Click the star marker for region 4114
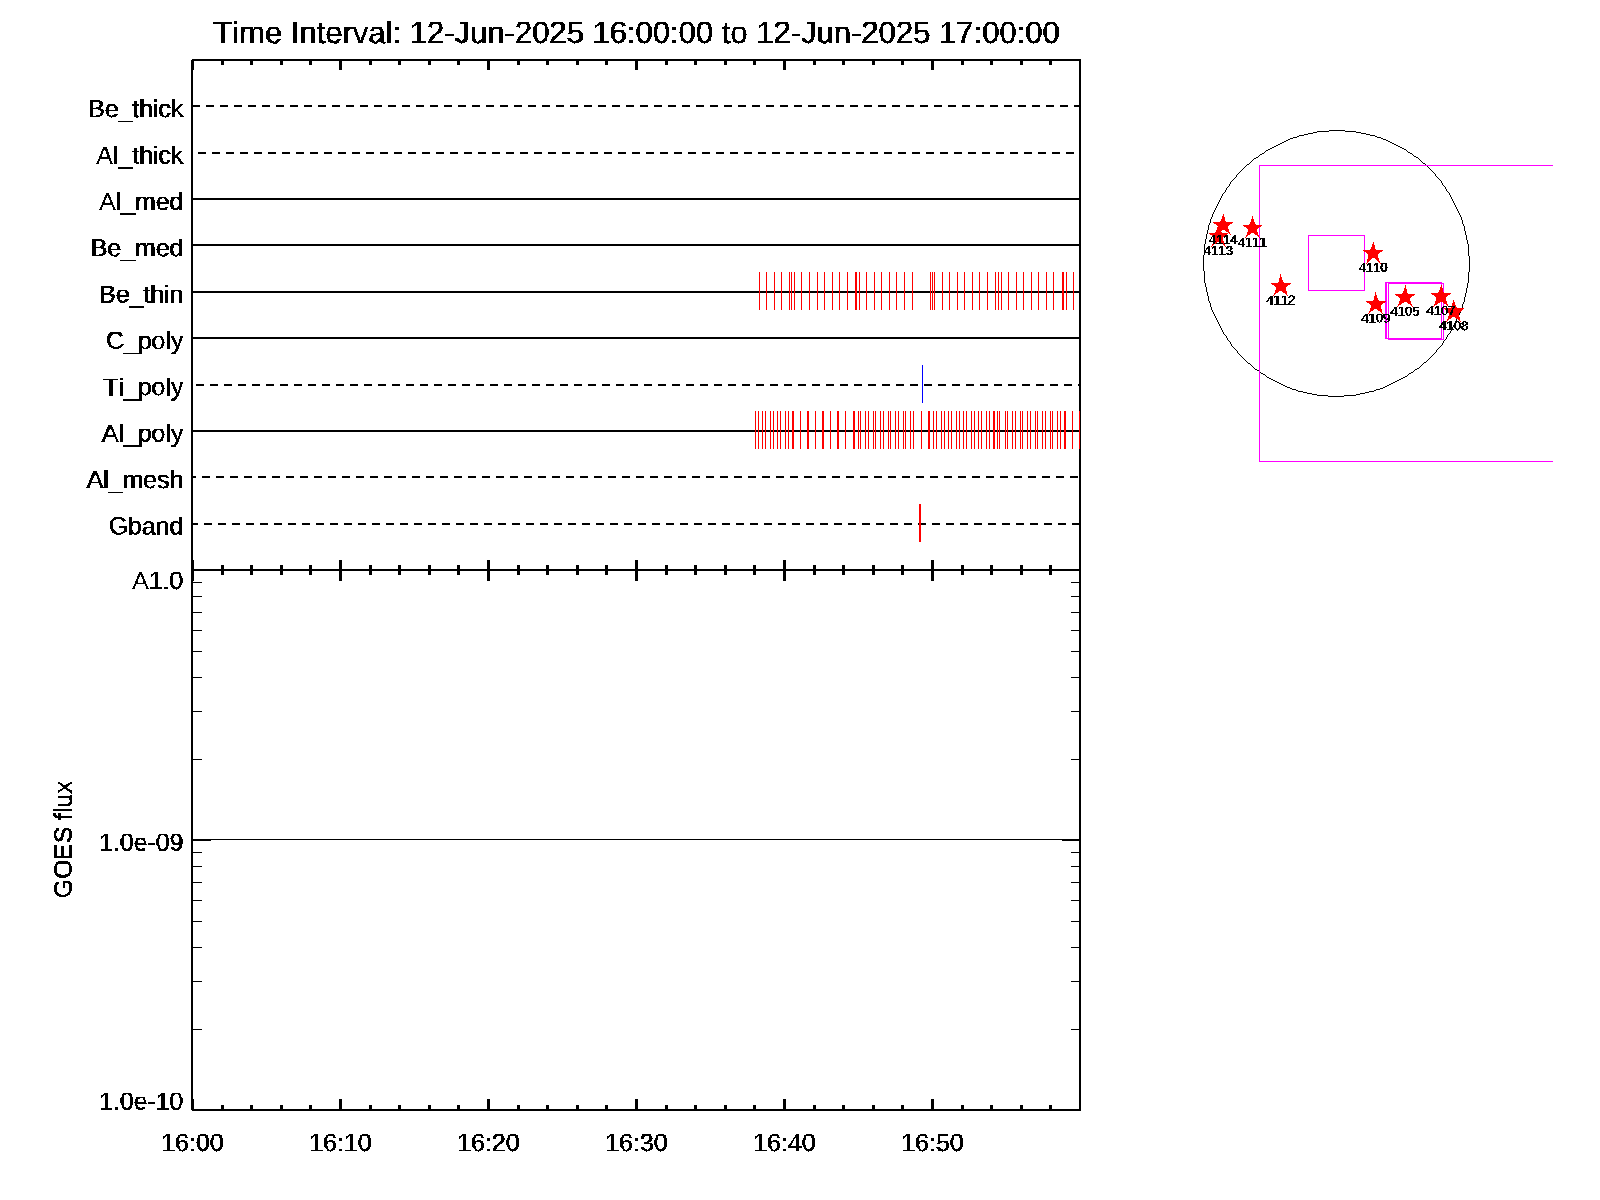Image resolution: width=1600 pixels, height=1200 pixels. tap(1222, 225)
